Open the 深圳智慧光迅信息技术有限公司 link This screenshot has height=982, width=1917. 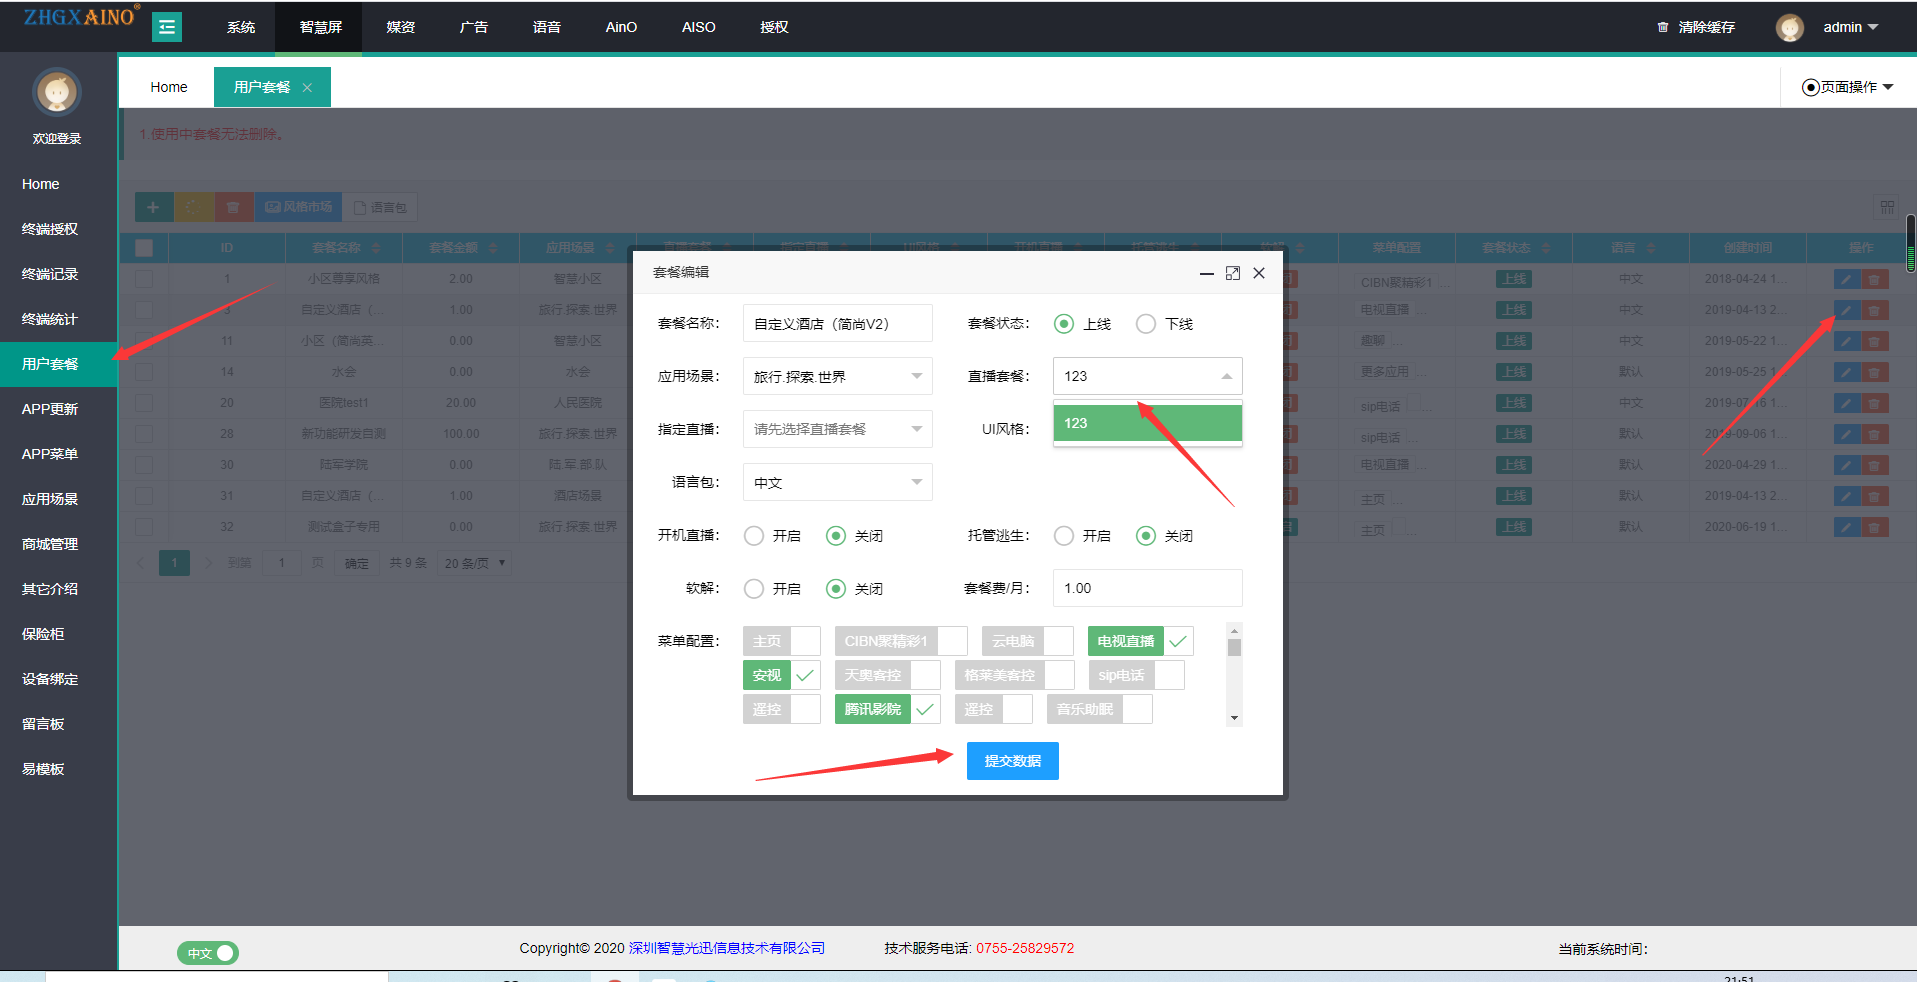coord(726,948)
